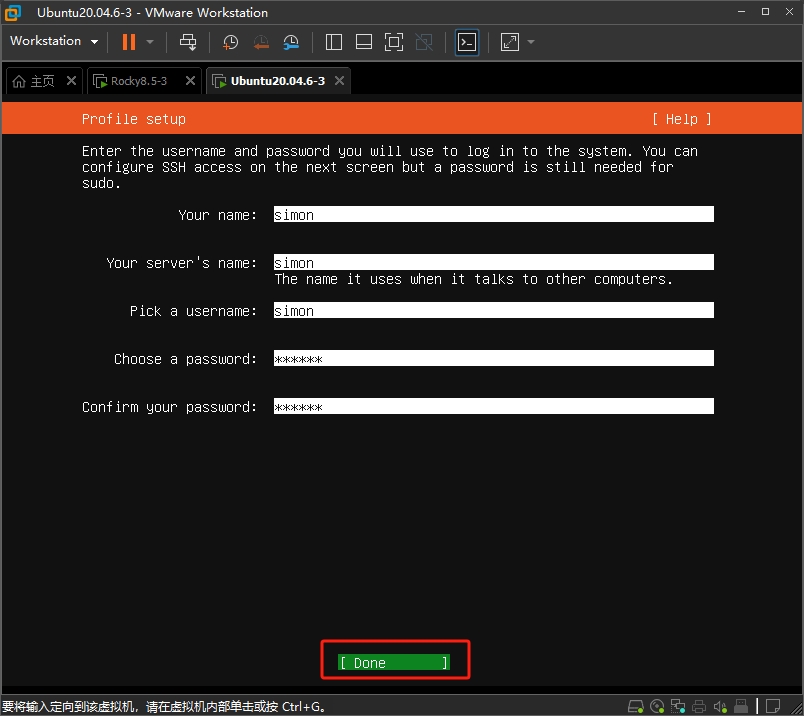Open the installer Help menu

(x=681, y=119)
